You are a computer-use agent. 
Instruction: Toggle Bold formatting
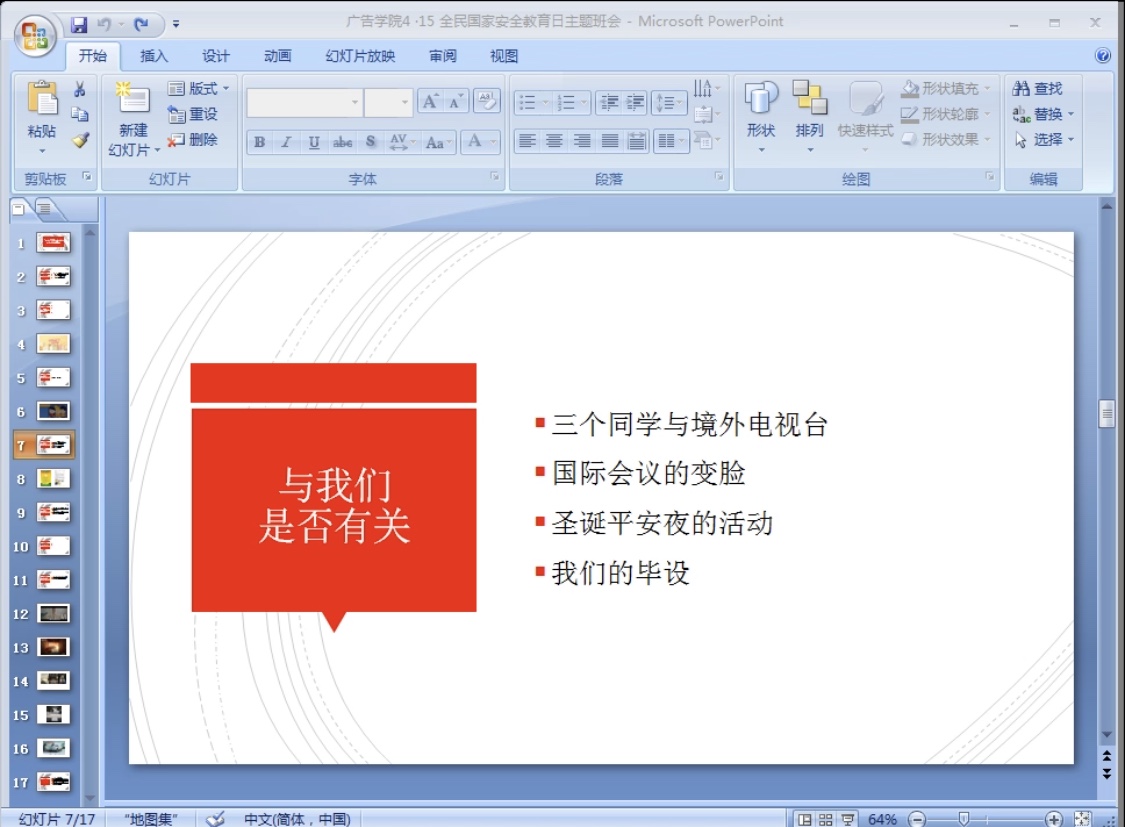point(259,142)
